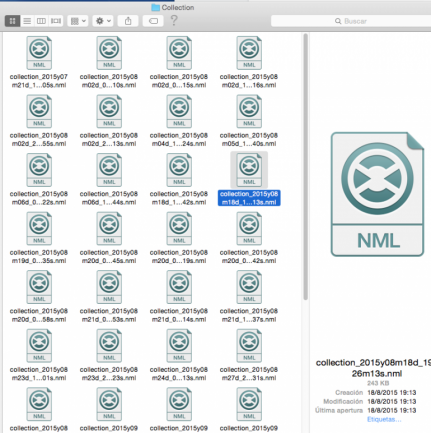
Task: Select file icon m27d_2...31s.nml
Action: (x=249, y=346)
